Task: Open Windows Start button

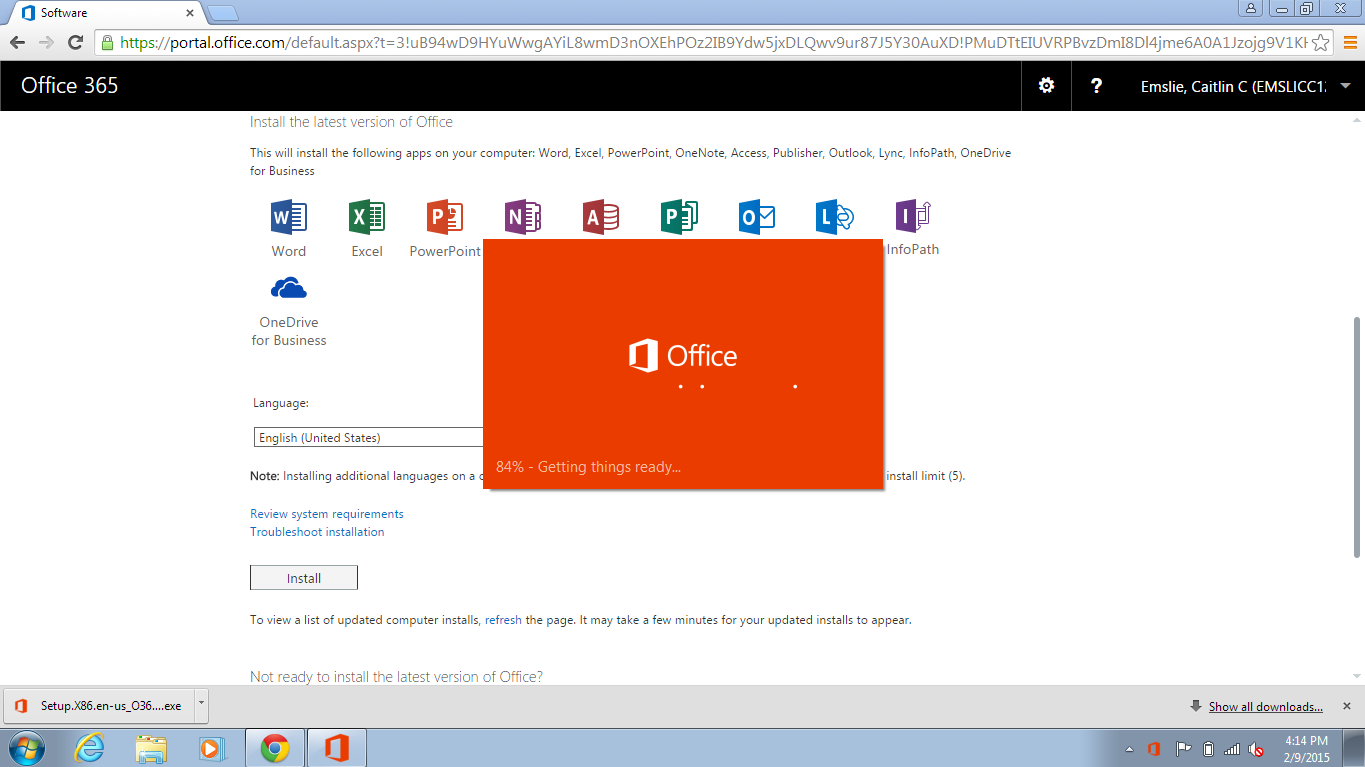Action: click(26, 748)
